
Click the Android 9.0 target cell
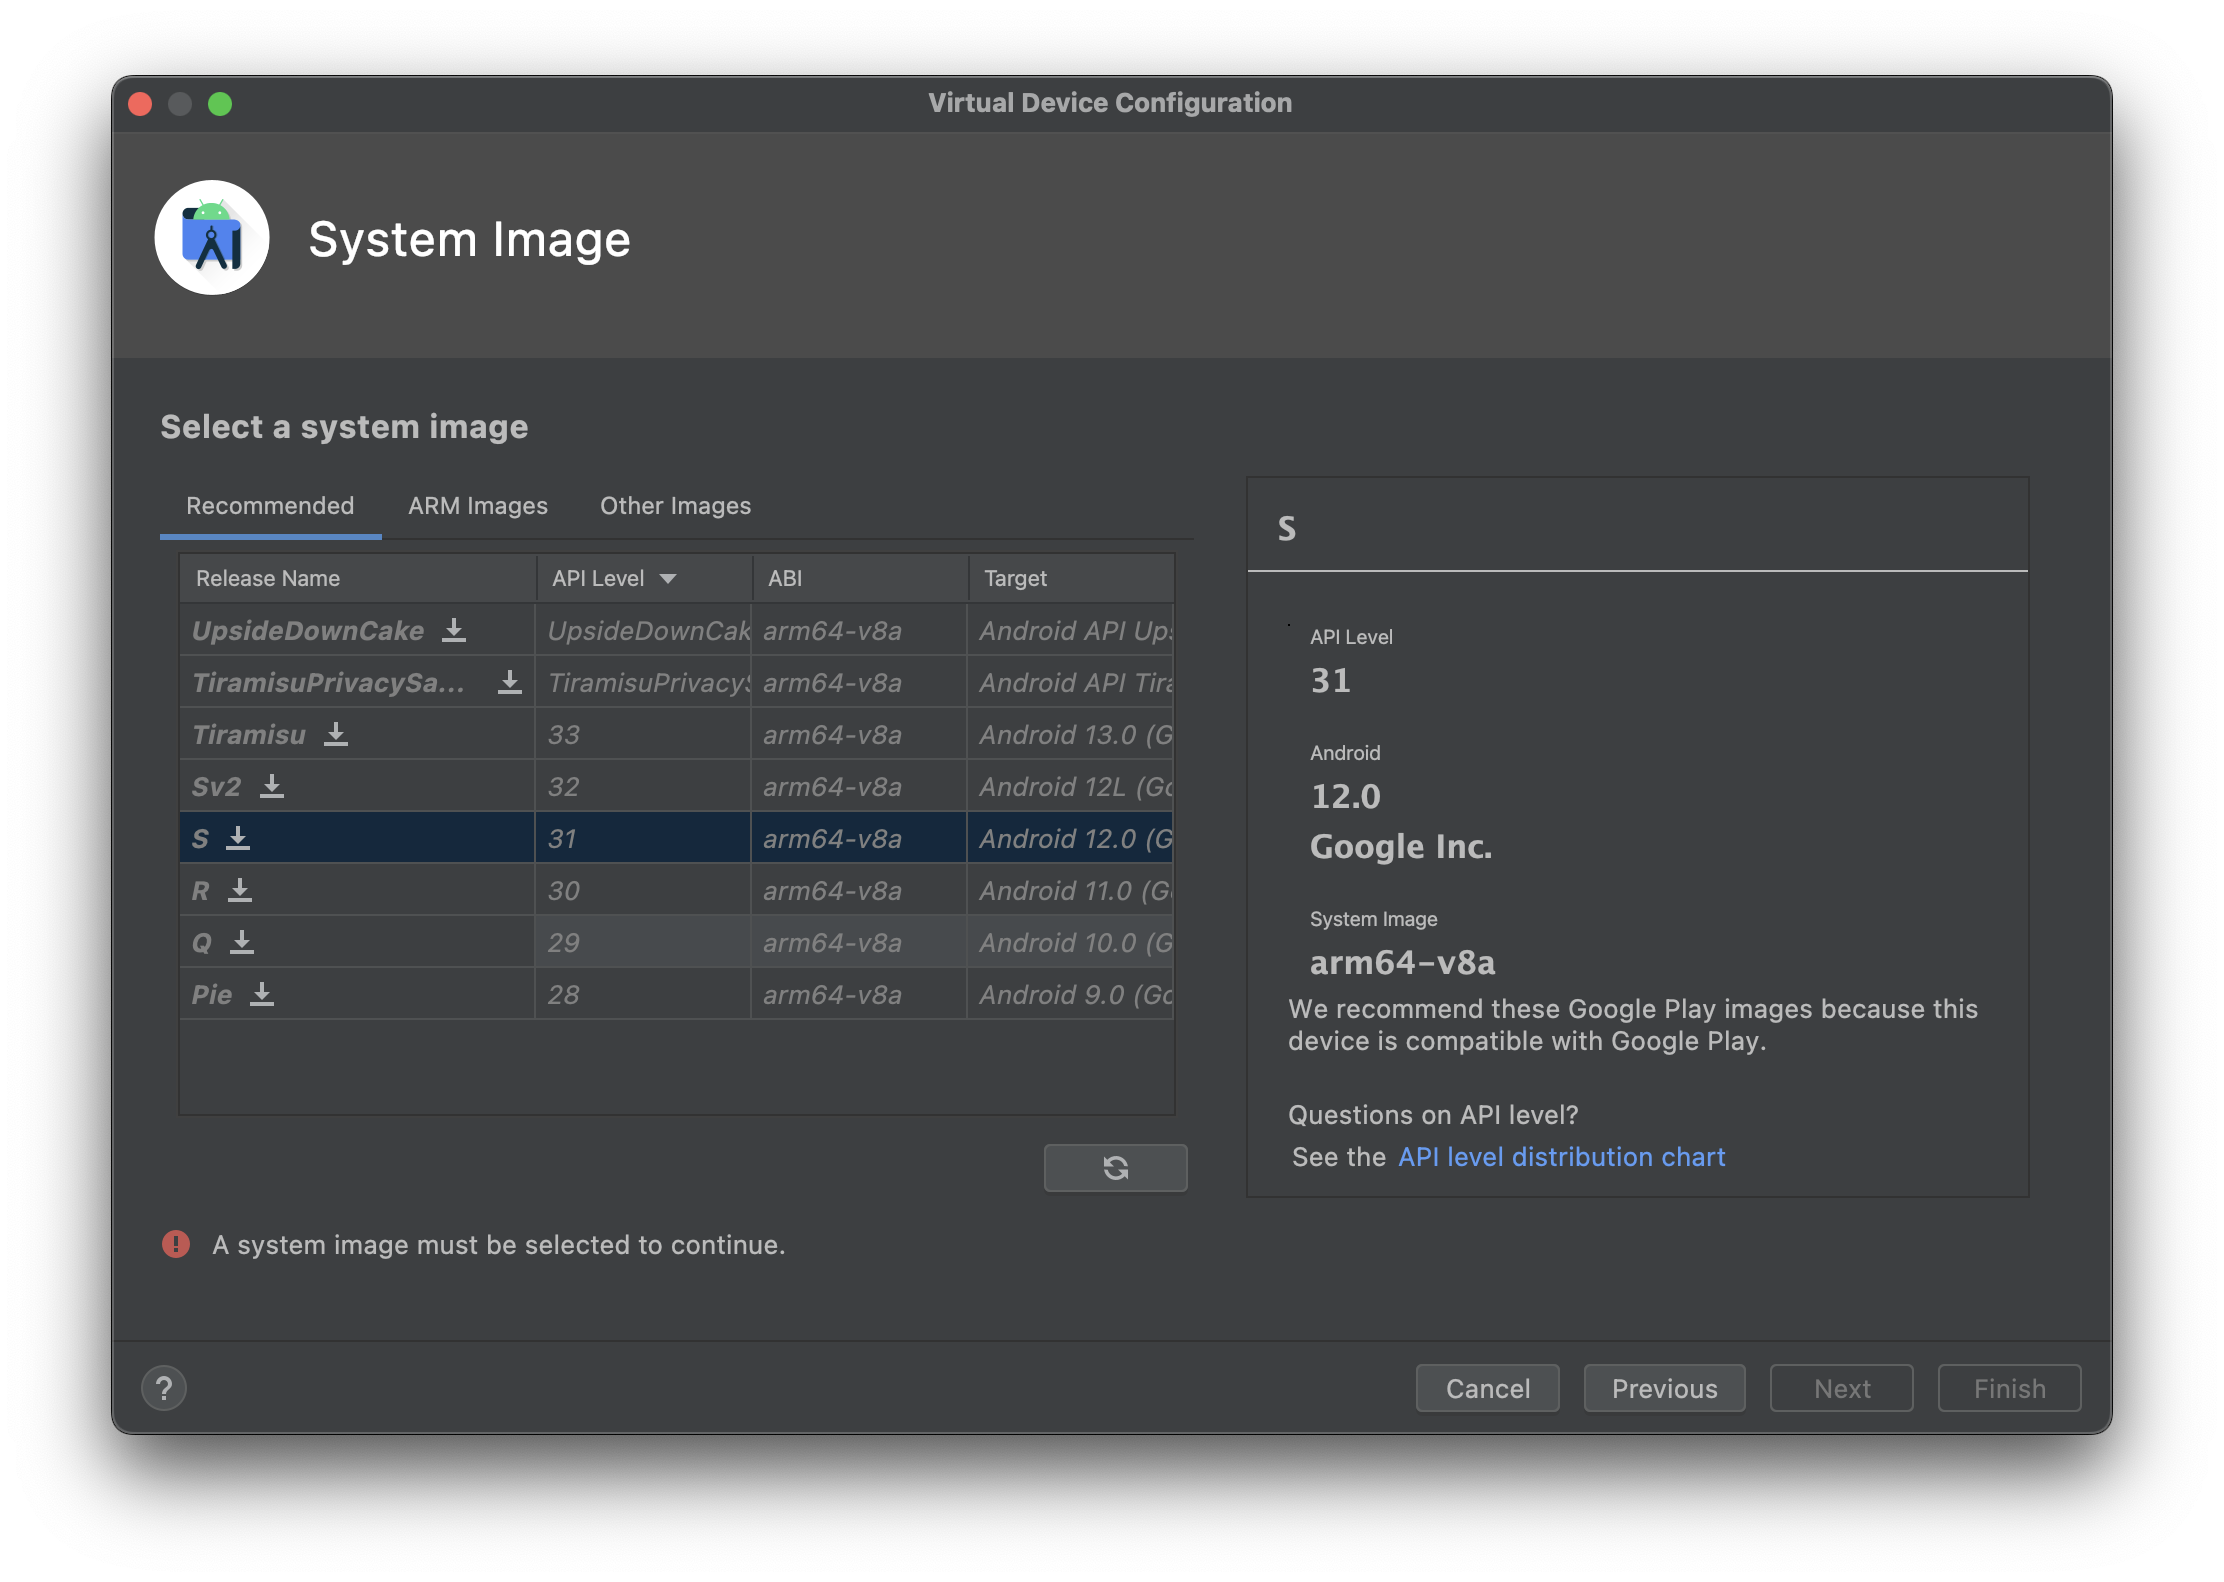click(1071, 994)
